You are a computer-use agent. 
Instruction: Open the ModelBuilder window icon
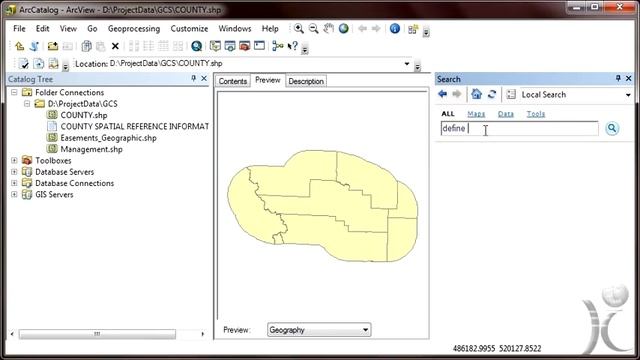(x=278, y=46)
